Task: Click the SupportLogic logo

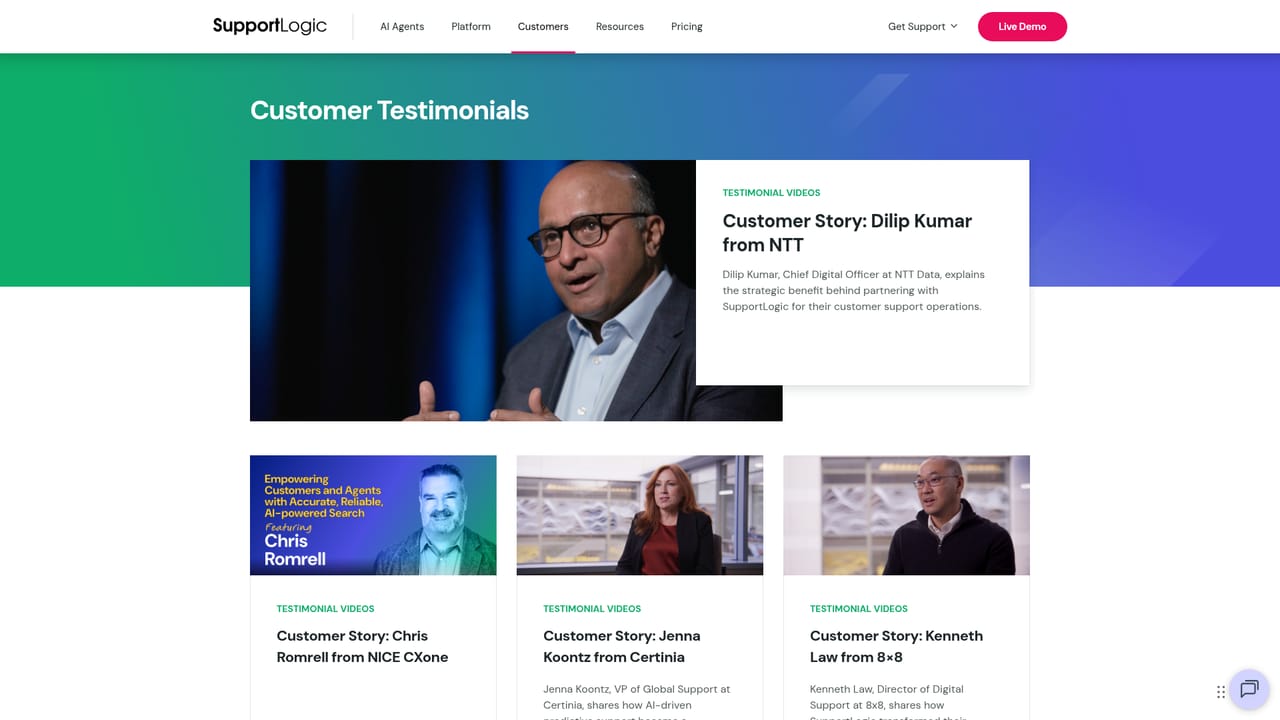Action: tap(269, 26)
